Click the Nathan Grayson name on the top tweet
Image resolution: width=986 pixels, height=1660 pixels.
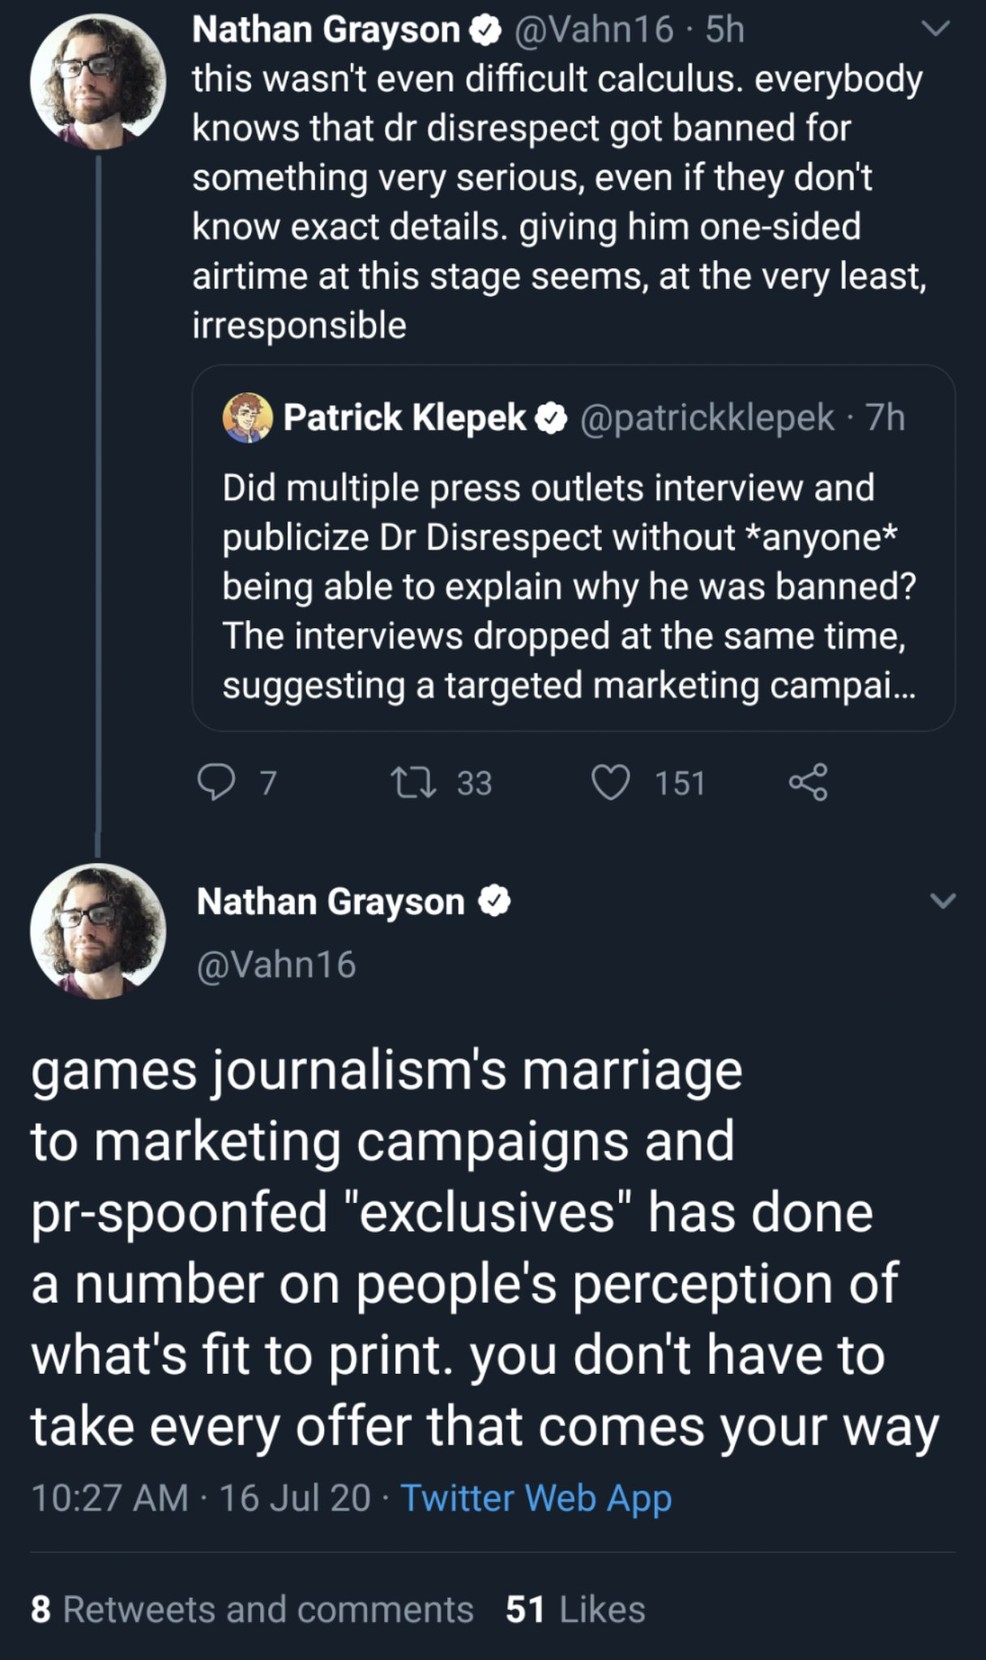click(x=325, y=30)
